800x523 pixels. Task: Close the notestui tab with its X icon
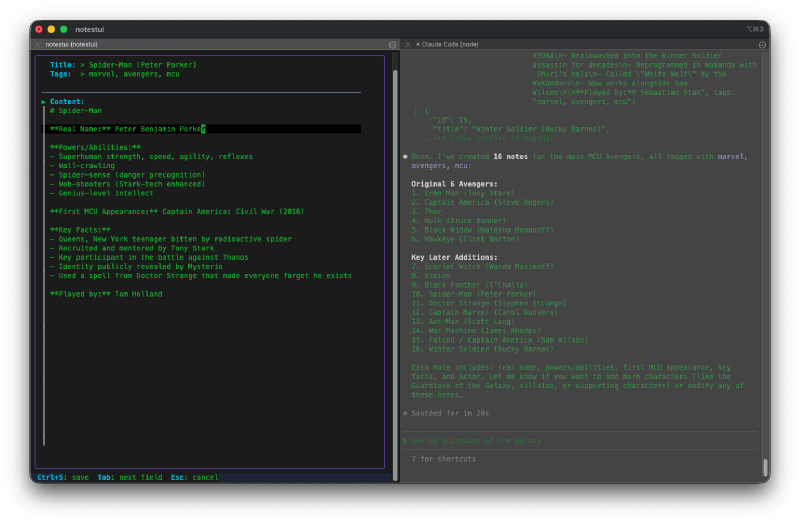38,44
